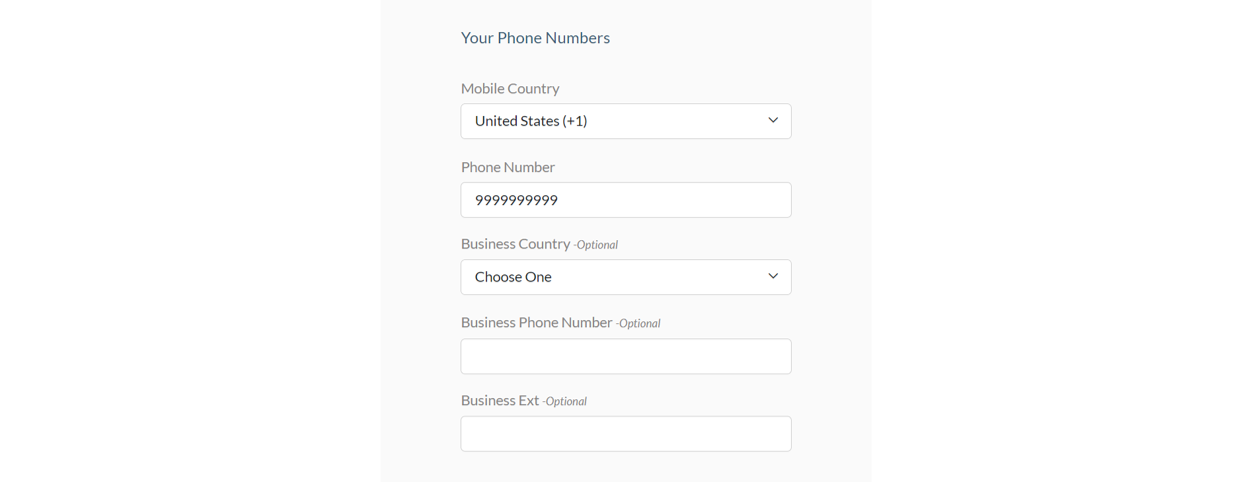Open the Mobile Country combo box

(x=625, y=121)
